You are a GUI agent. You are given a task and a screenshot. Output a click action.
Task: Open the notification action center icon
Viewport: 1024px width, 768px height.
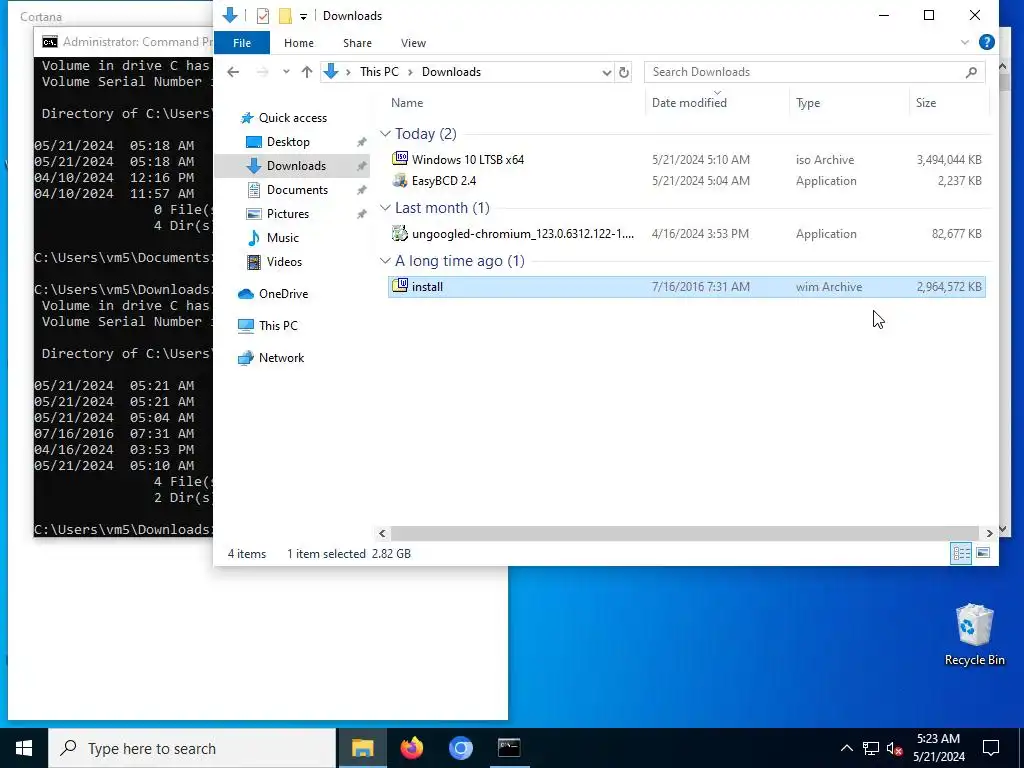(991, 748)
